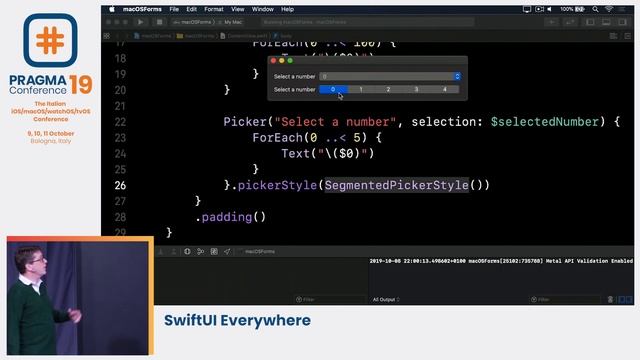This screenshot has width=640, height=360.
Task: Open the Edit menu
Action: (191, 9)
